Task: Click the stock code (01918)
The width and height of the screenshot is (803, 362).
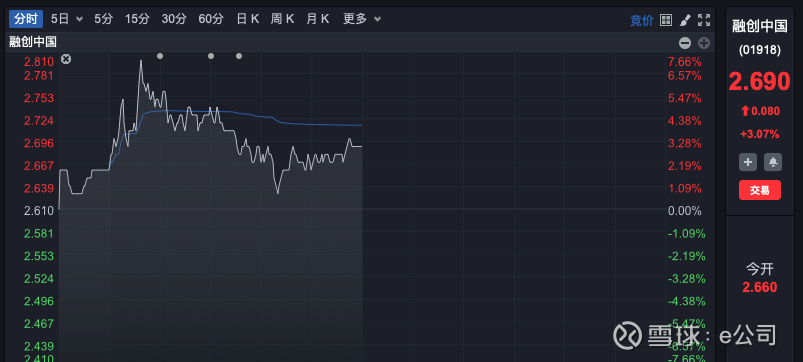Action: (760, 50)
